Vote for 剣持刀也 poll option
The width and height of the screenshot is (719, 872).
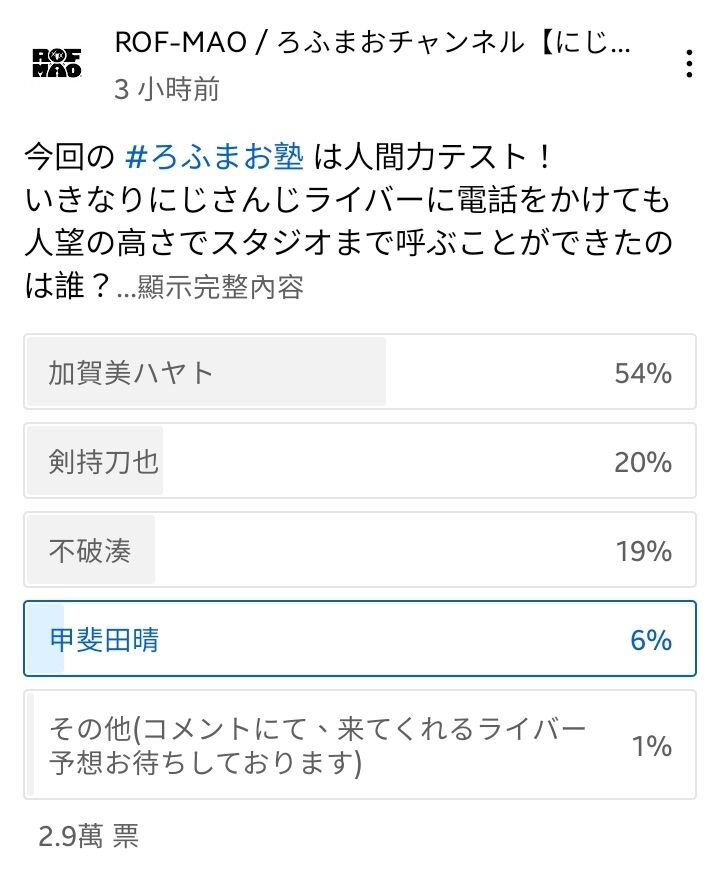(x=360, y=460)
